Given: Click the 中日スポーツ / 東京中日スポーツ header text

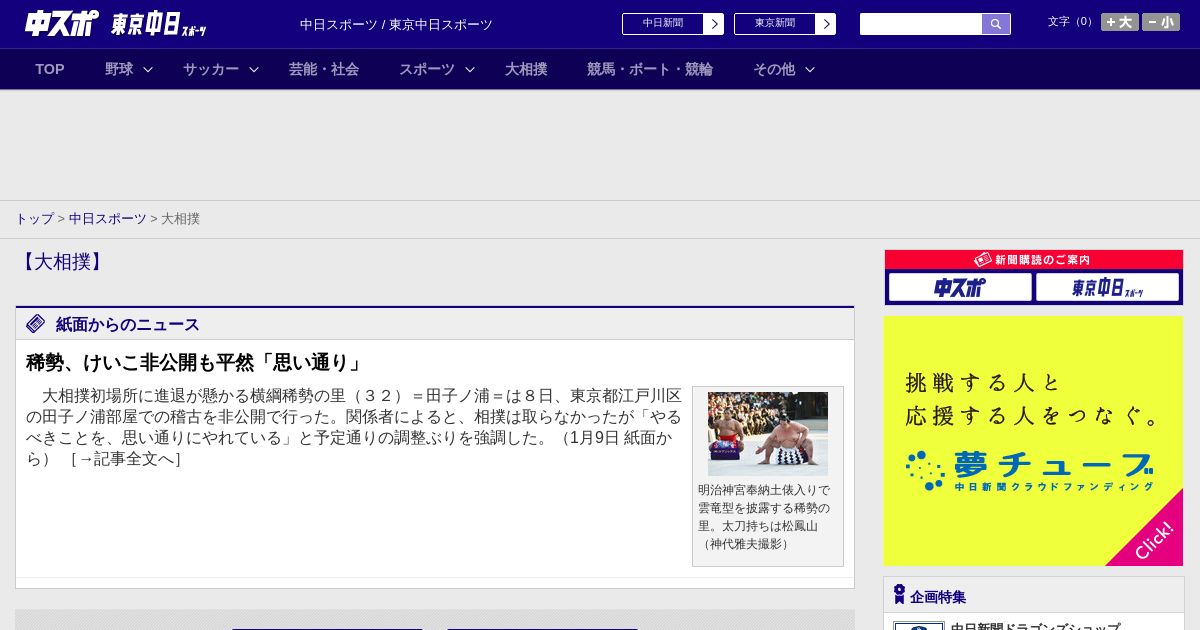Looking at the screenshot, I should [396, 24].
